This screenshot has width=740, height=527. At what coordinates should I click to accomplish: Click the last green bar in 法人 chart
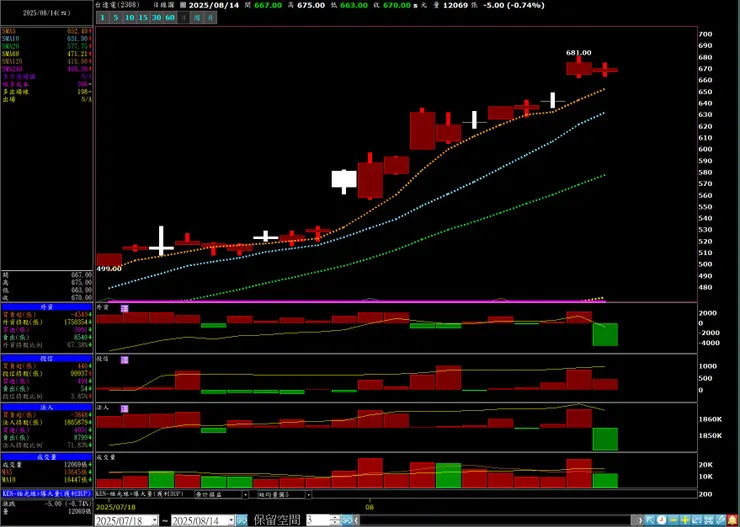[605, 439]
